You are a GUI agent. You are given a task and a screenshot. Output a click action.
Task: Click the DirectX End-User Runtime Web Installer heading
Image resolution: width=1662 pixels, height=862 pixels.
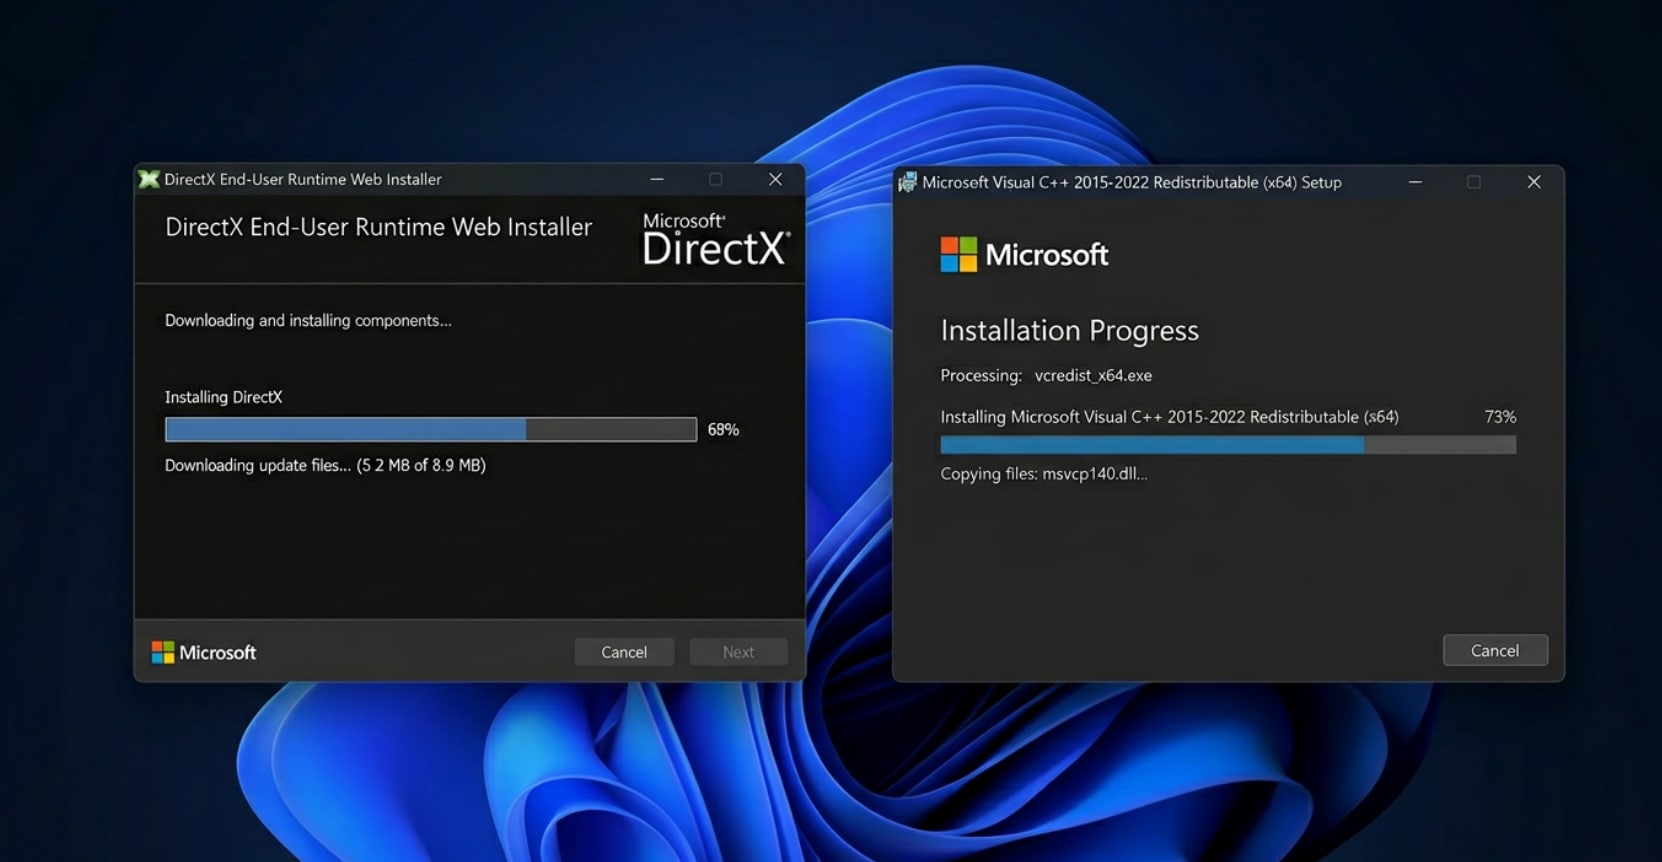[378, 227]
